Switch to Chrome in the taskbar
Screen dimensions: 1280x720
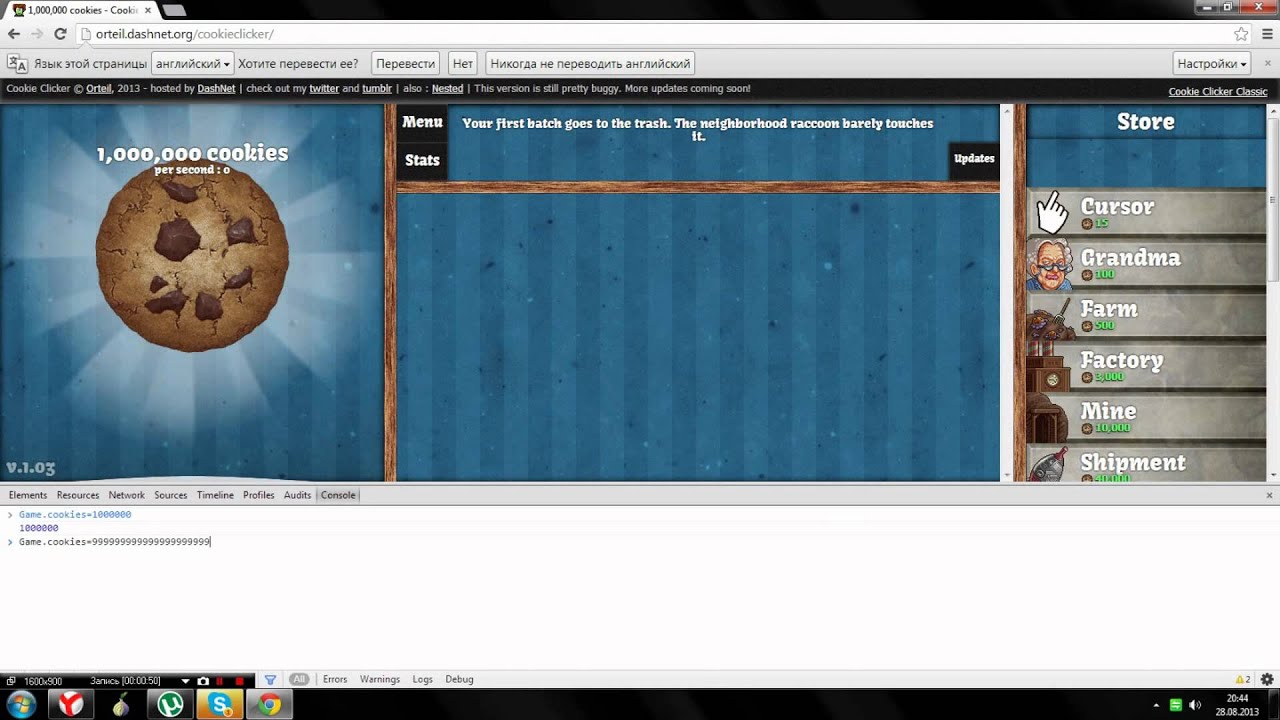click(270, 704)
